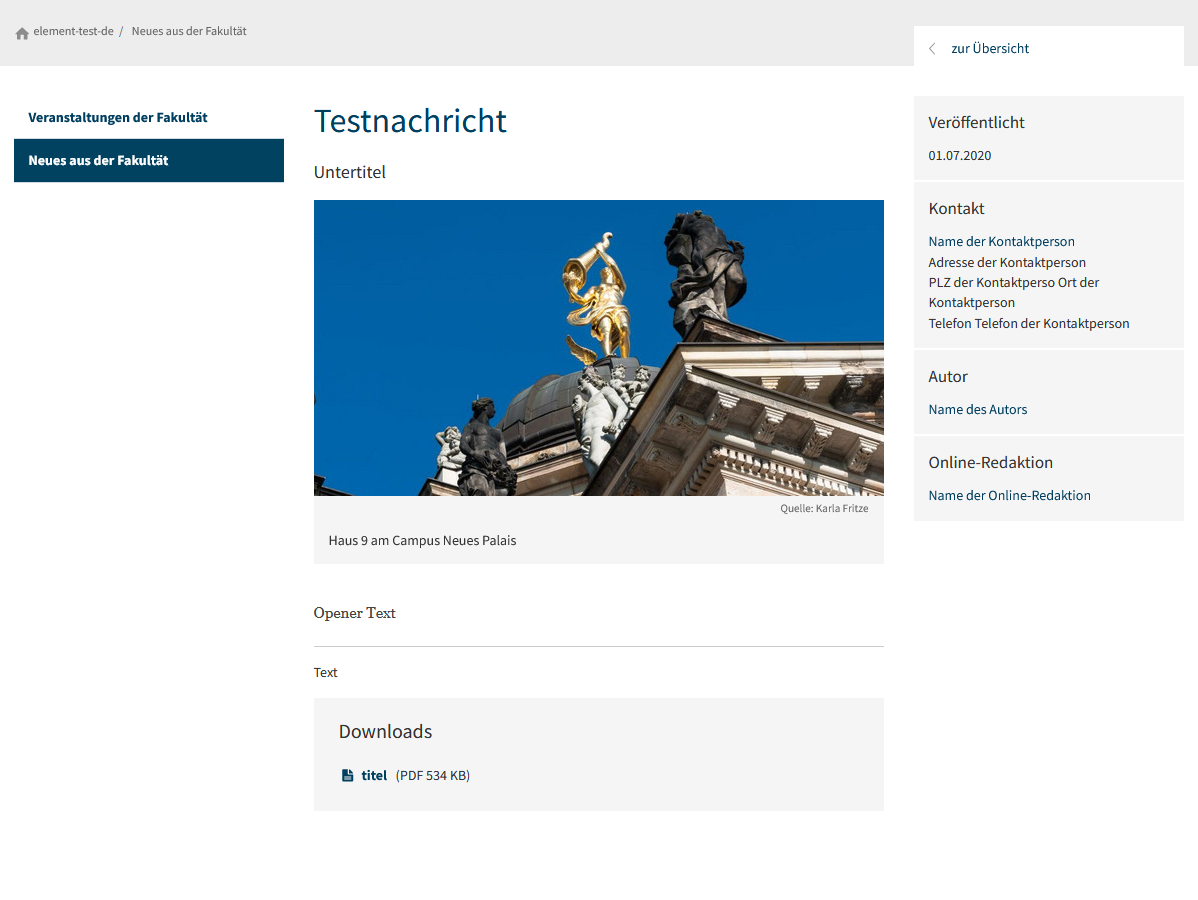Image resolution: width=1198 pixels, height=900 pixels.
Task: Click the Neues Palais building photo
Action: [x=598, y=347]
